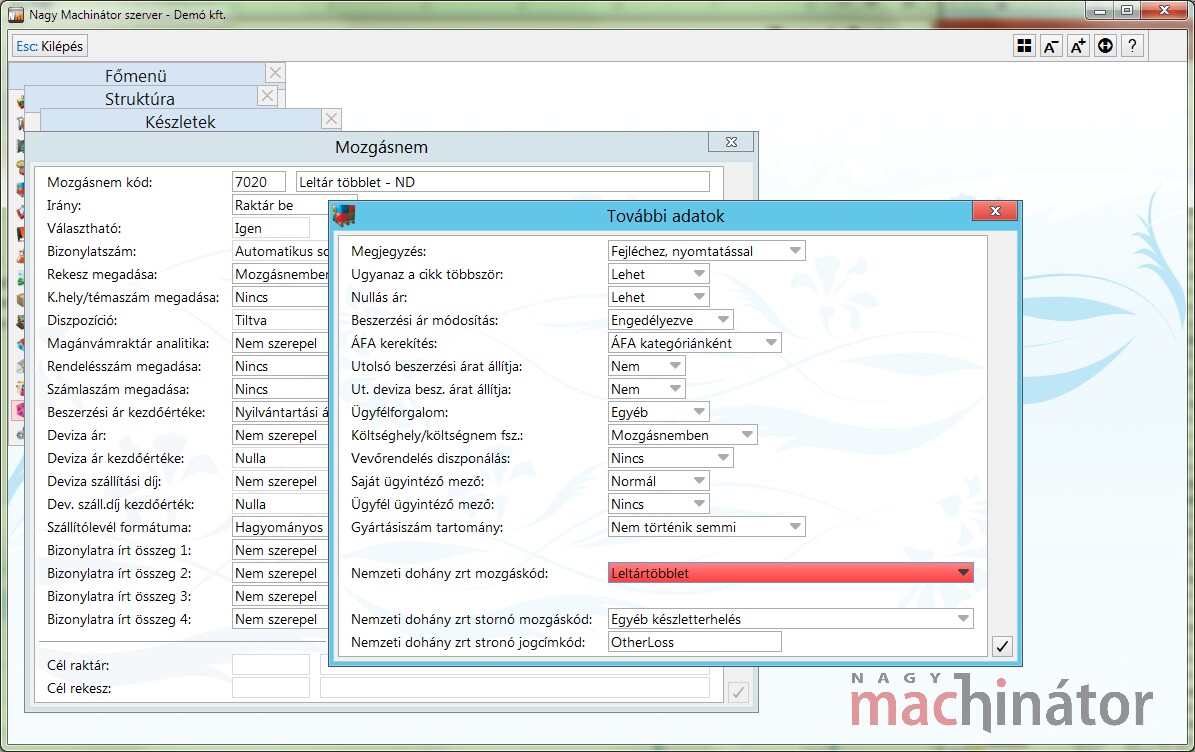
Task: Click Magánvámraktár analitika field
Action: pyautogui.click(x=280, y=343)
